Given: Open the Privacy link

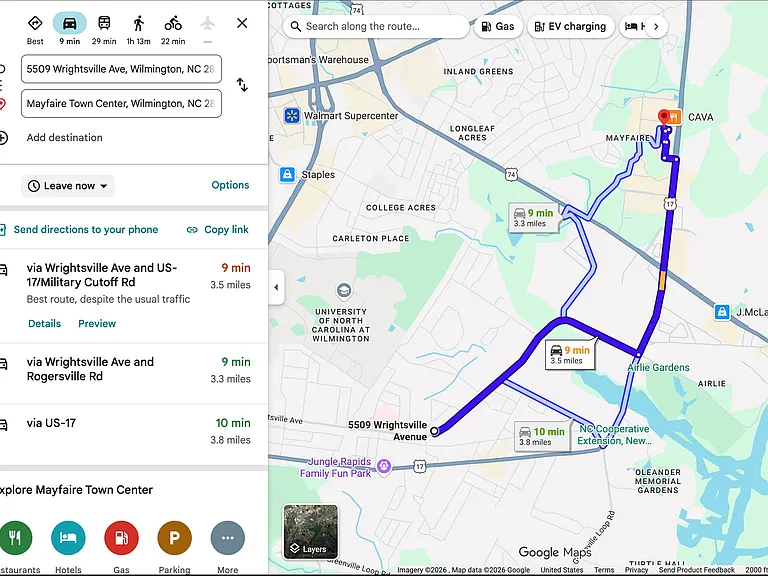Looking at the screenshot, I should [636, 570].
